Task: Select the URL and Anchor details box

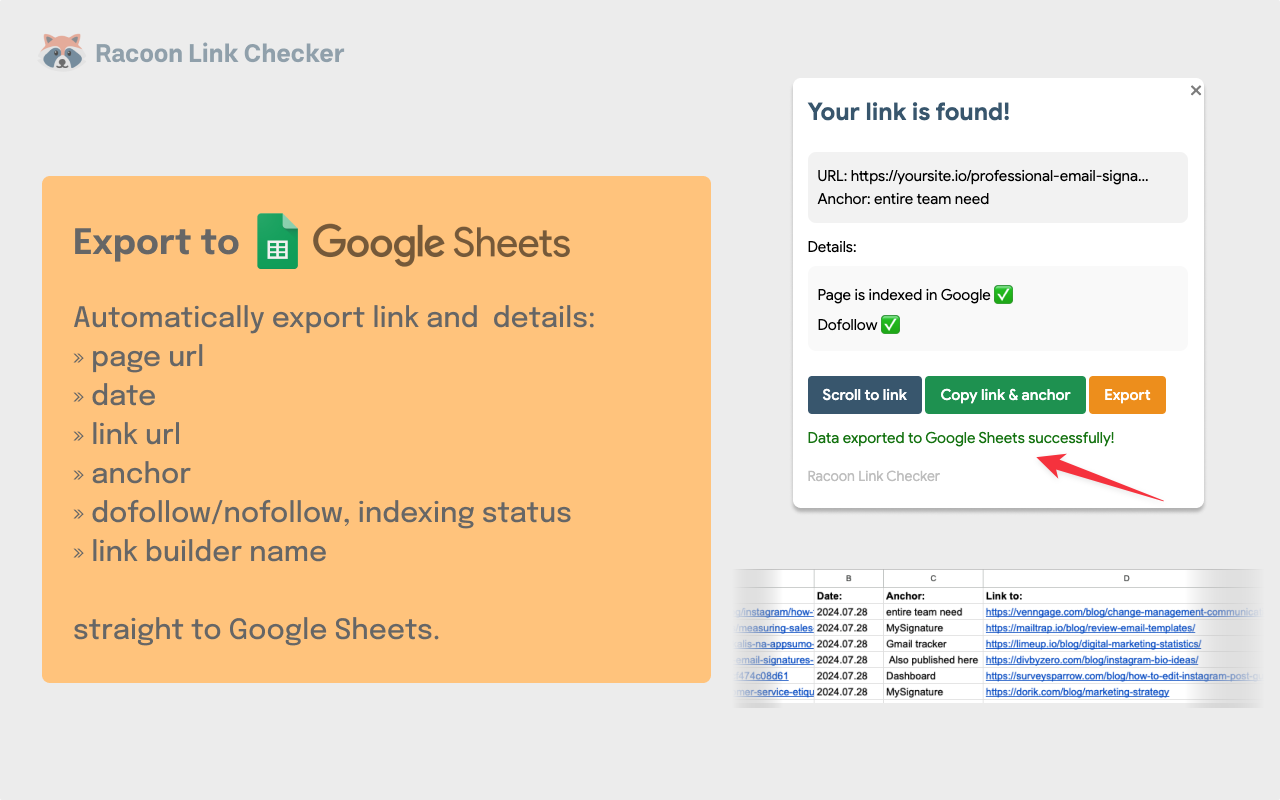Action: [x=997, y=187]
